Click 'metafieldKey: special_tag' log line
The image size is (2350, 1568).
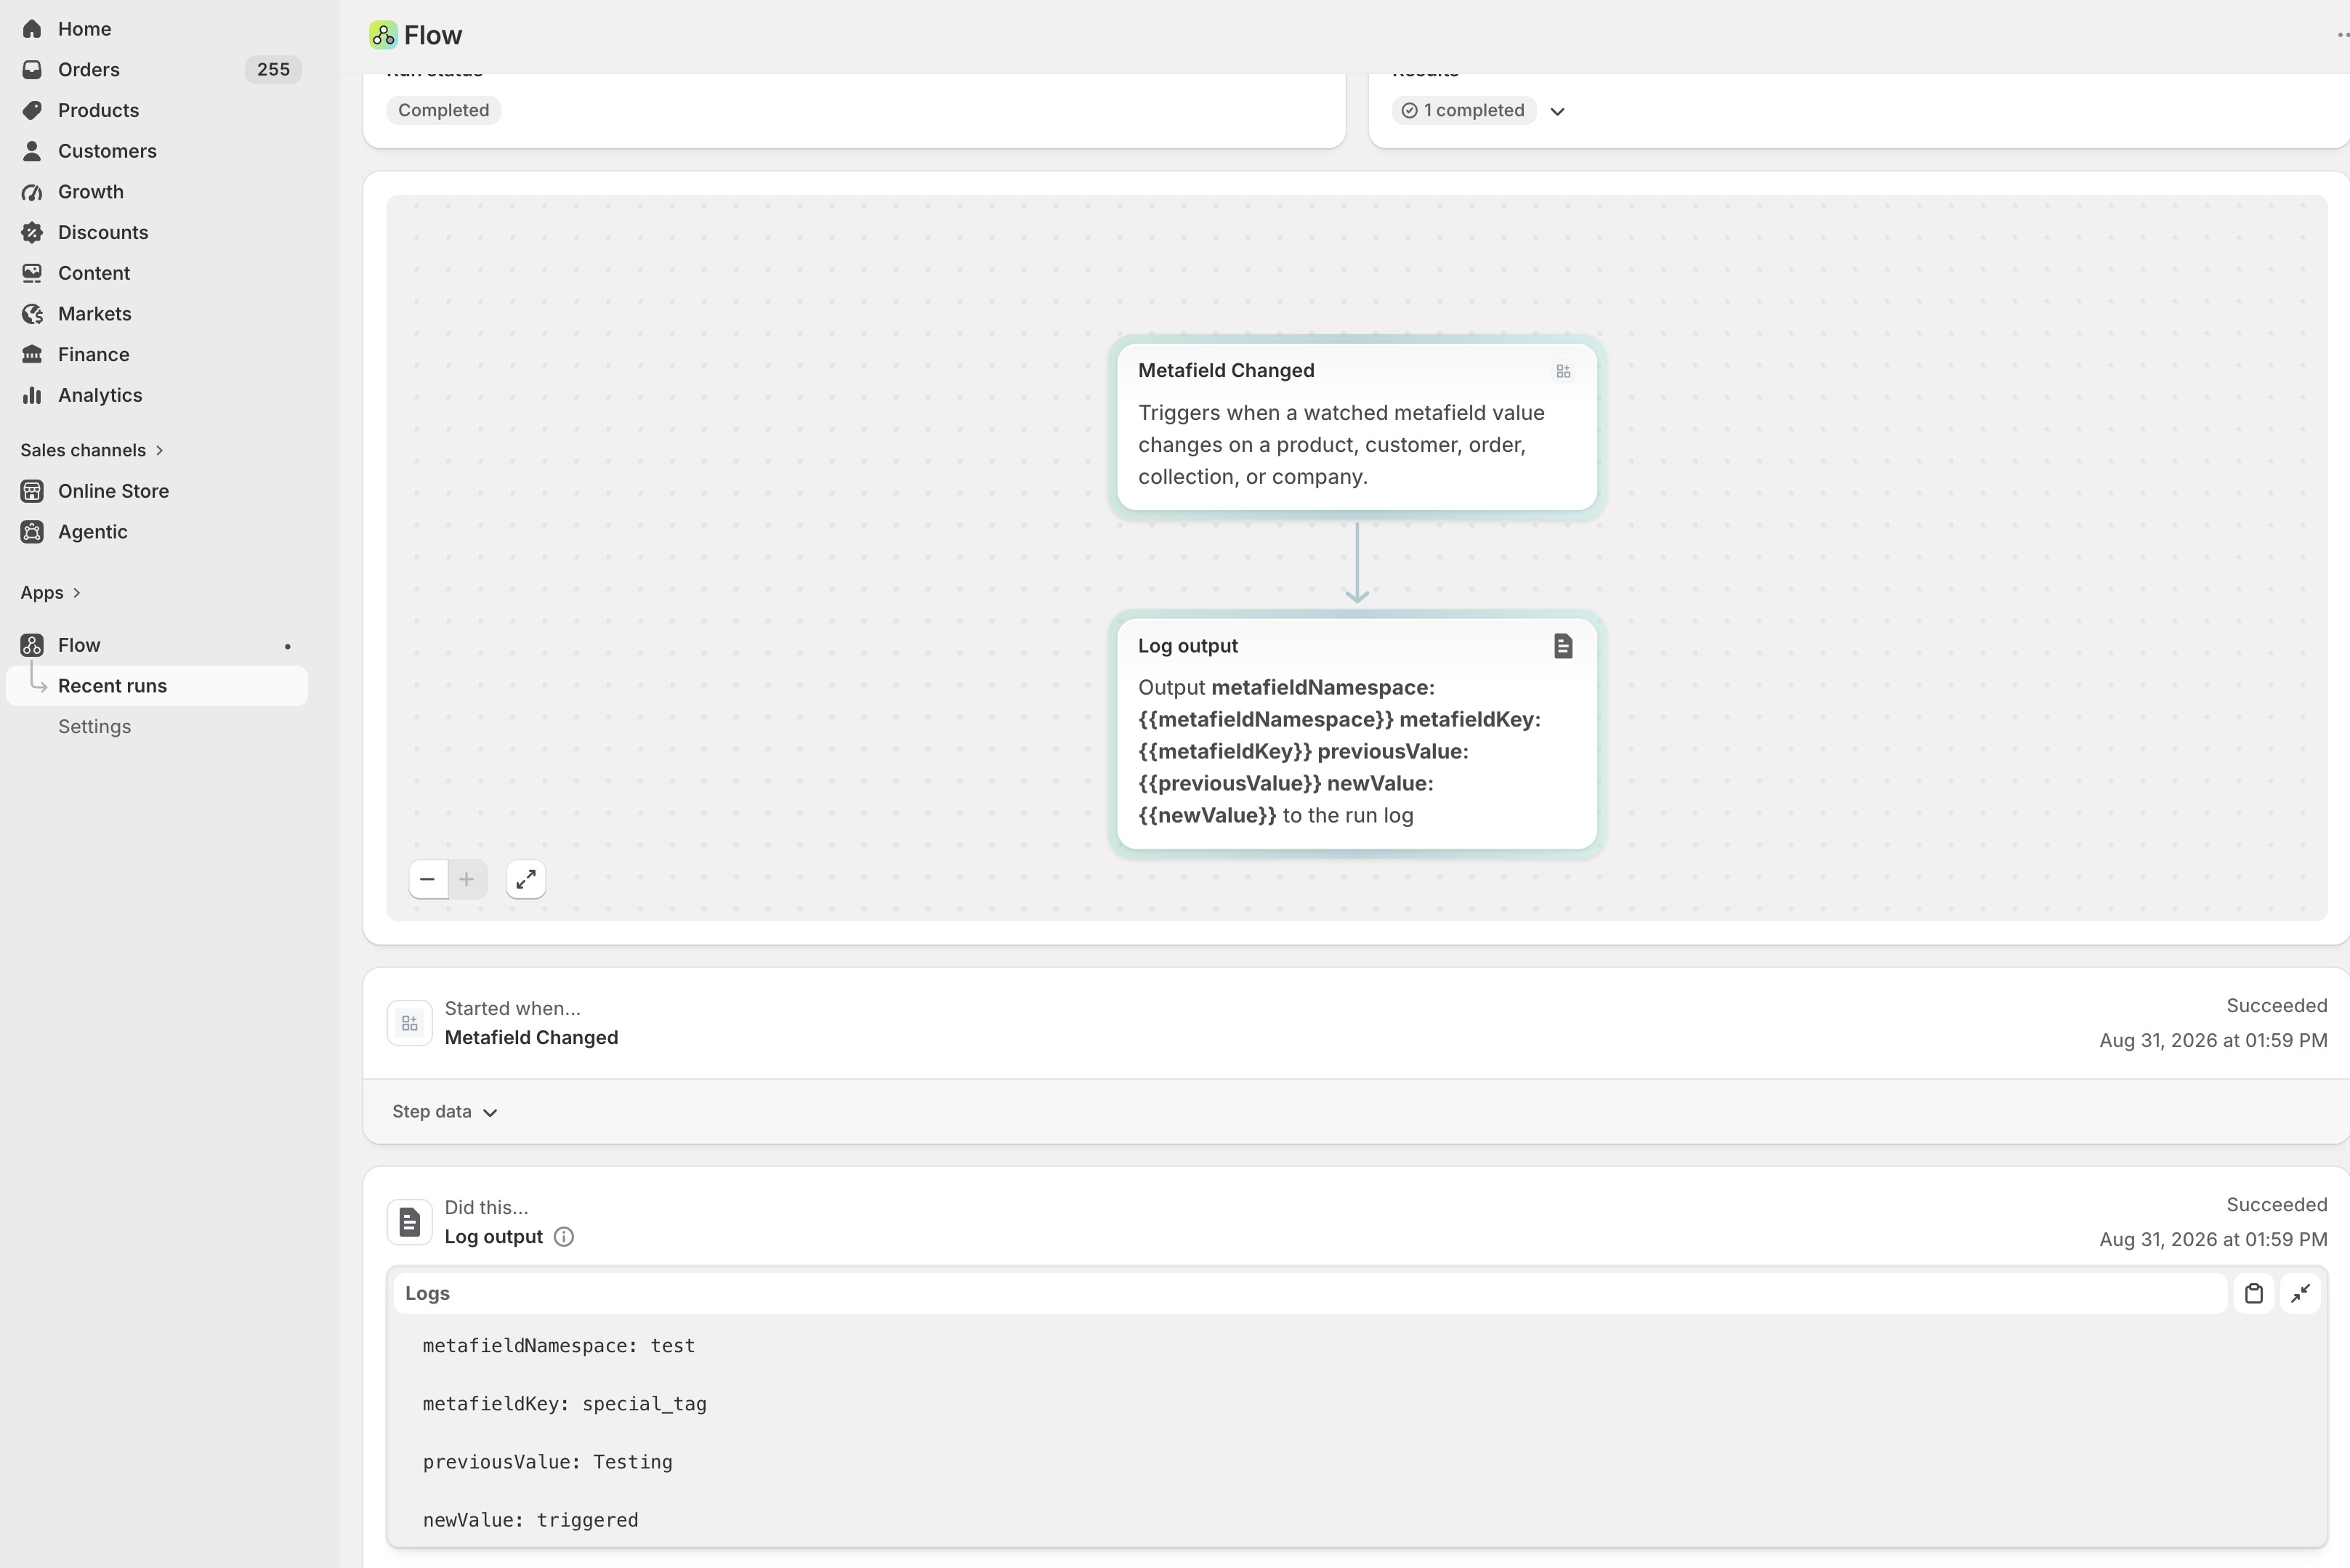point(564,1404)
